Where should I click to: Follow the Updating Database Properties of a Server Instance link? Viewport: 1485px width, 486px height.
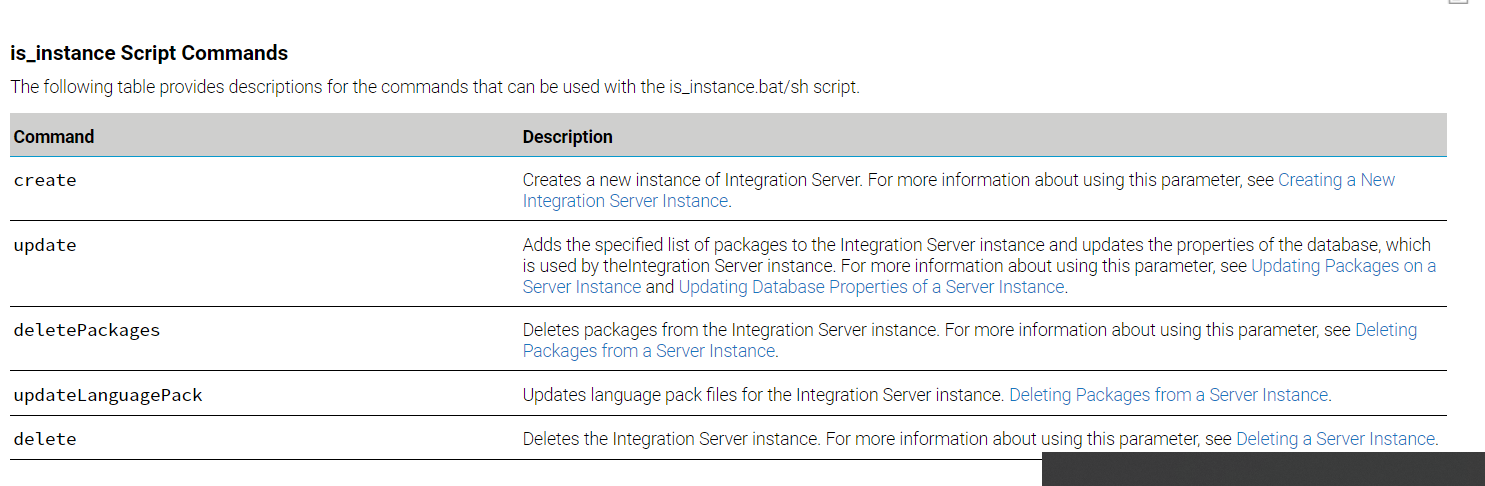click(871, 287)
